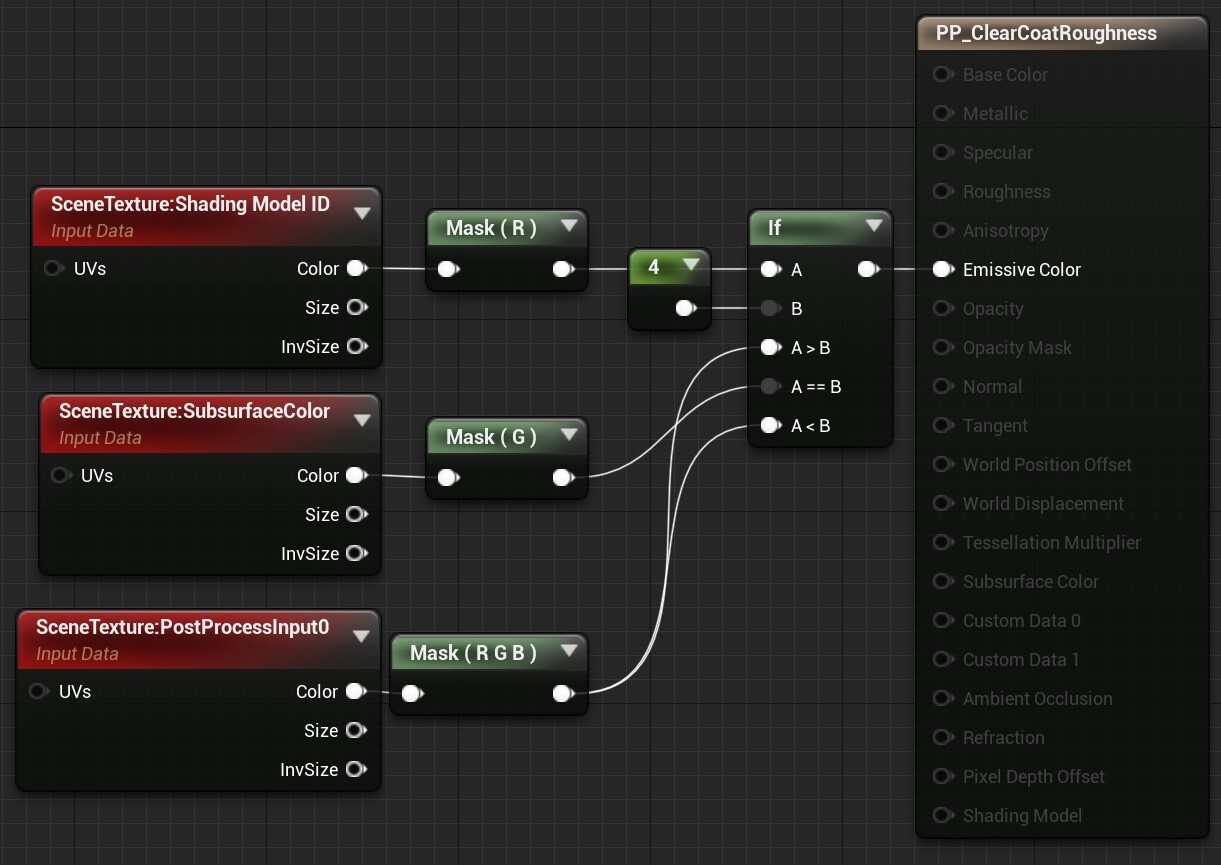Screen dimensions: 1221x865
Task: Click the Refraction input pin
Action: click(942, 737)
